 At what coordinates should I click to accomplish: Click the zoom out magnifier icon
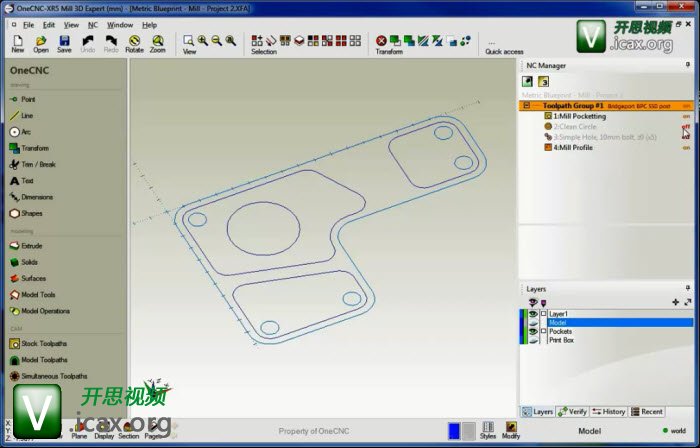217,41
